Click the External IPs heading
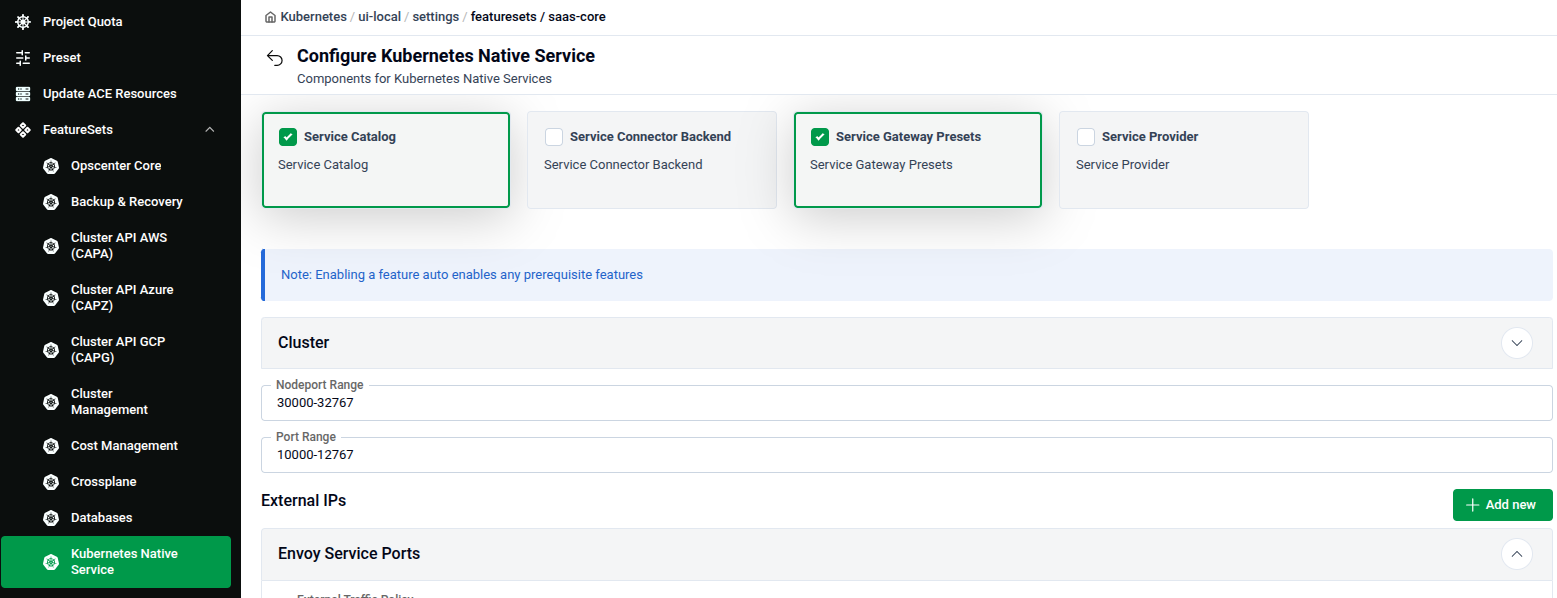This screenshot has height=598, width=1557. tap(303, 501)
